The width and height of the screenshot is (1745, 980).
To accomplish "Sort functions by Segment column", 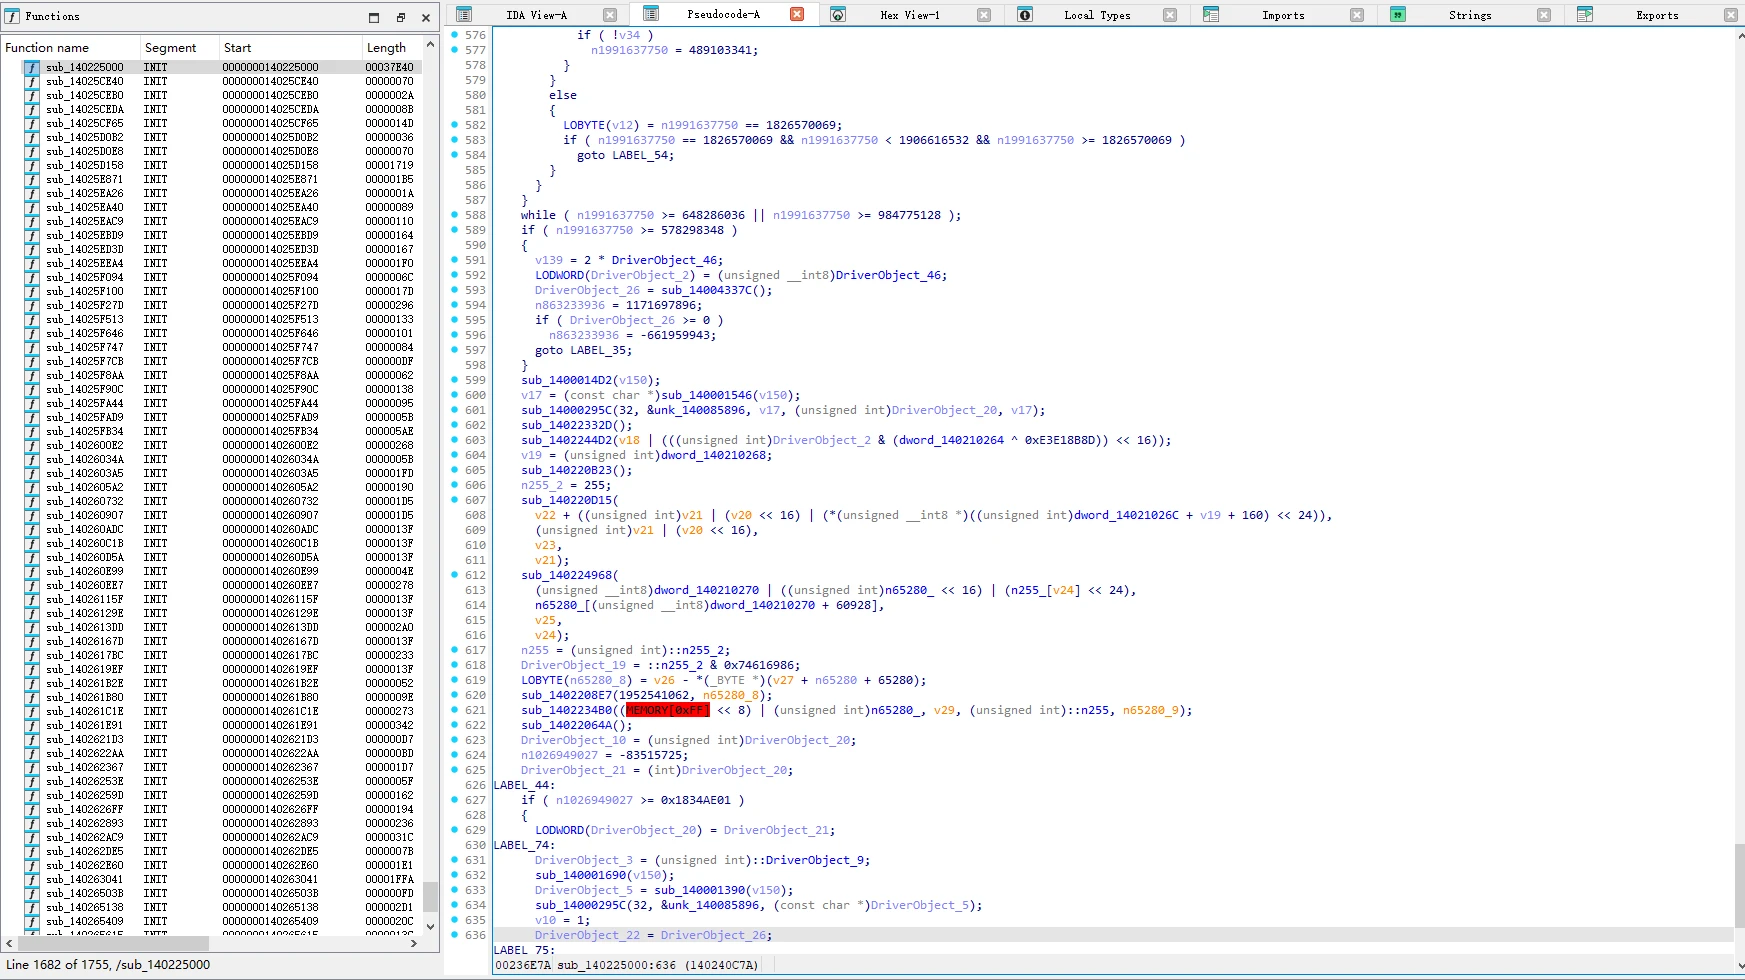I will point(180,47).
